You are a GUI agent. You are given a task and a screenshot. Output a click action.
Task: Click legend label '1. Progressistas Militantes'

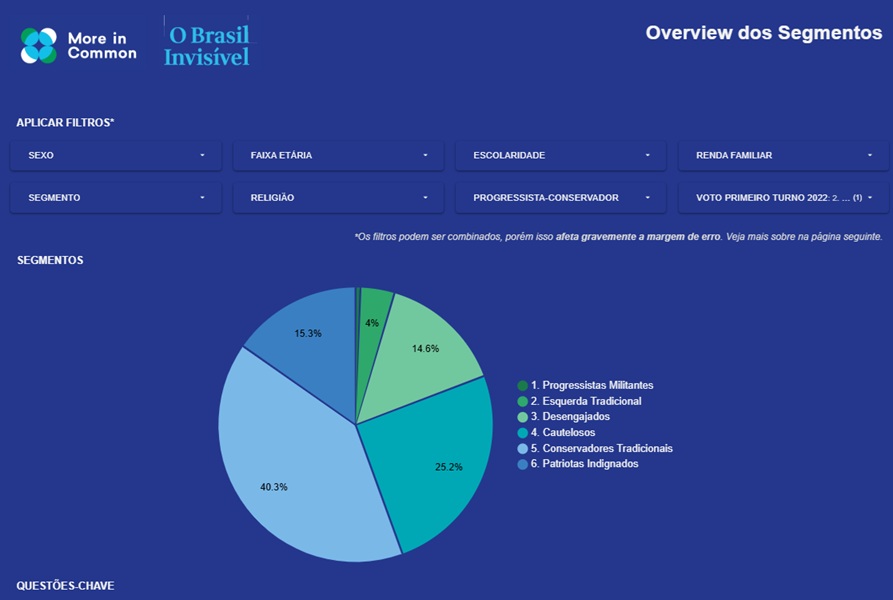(592, 385)
